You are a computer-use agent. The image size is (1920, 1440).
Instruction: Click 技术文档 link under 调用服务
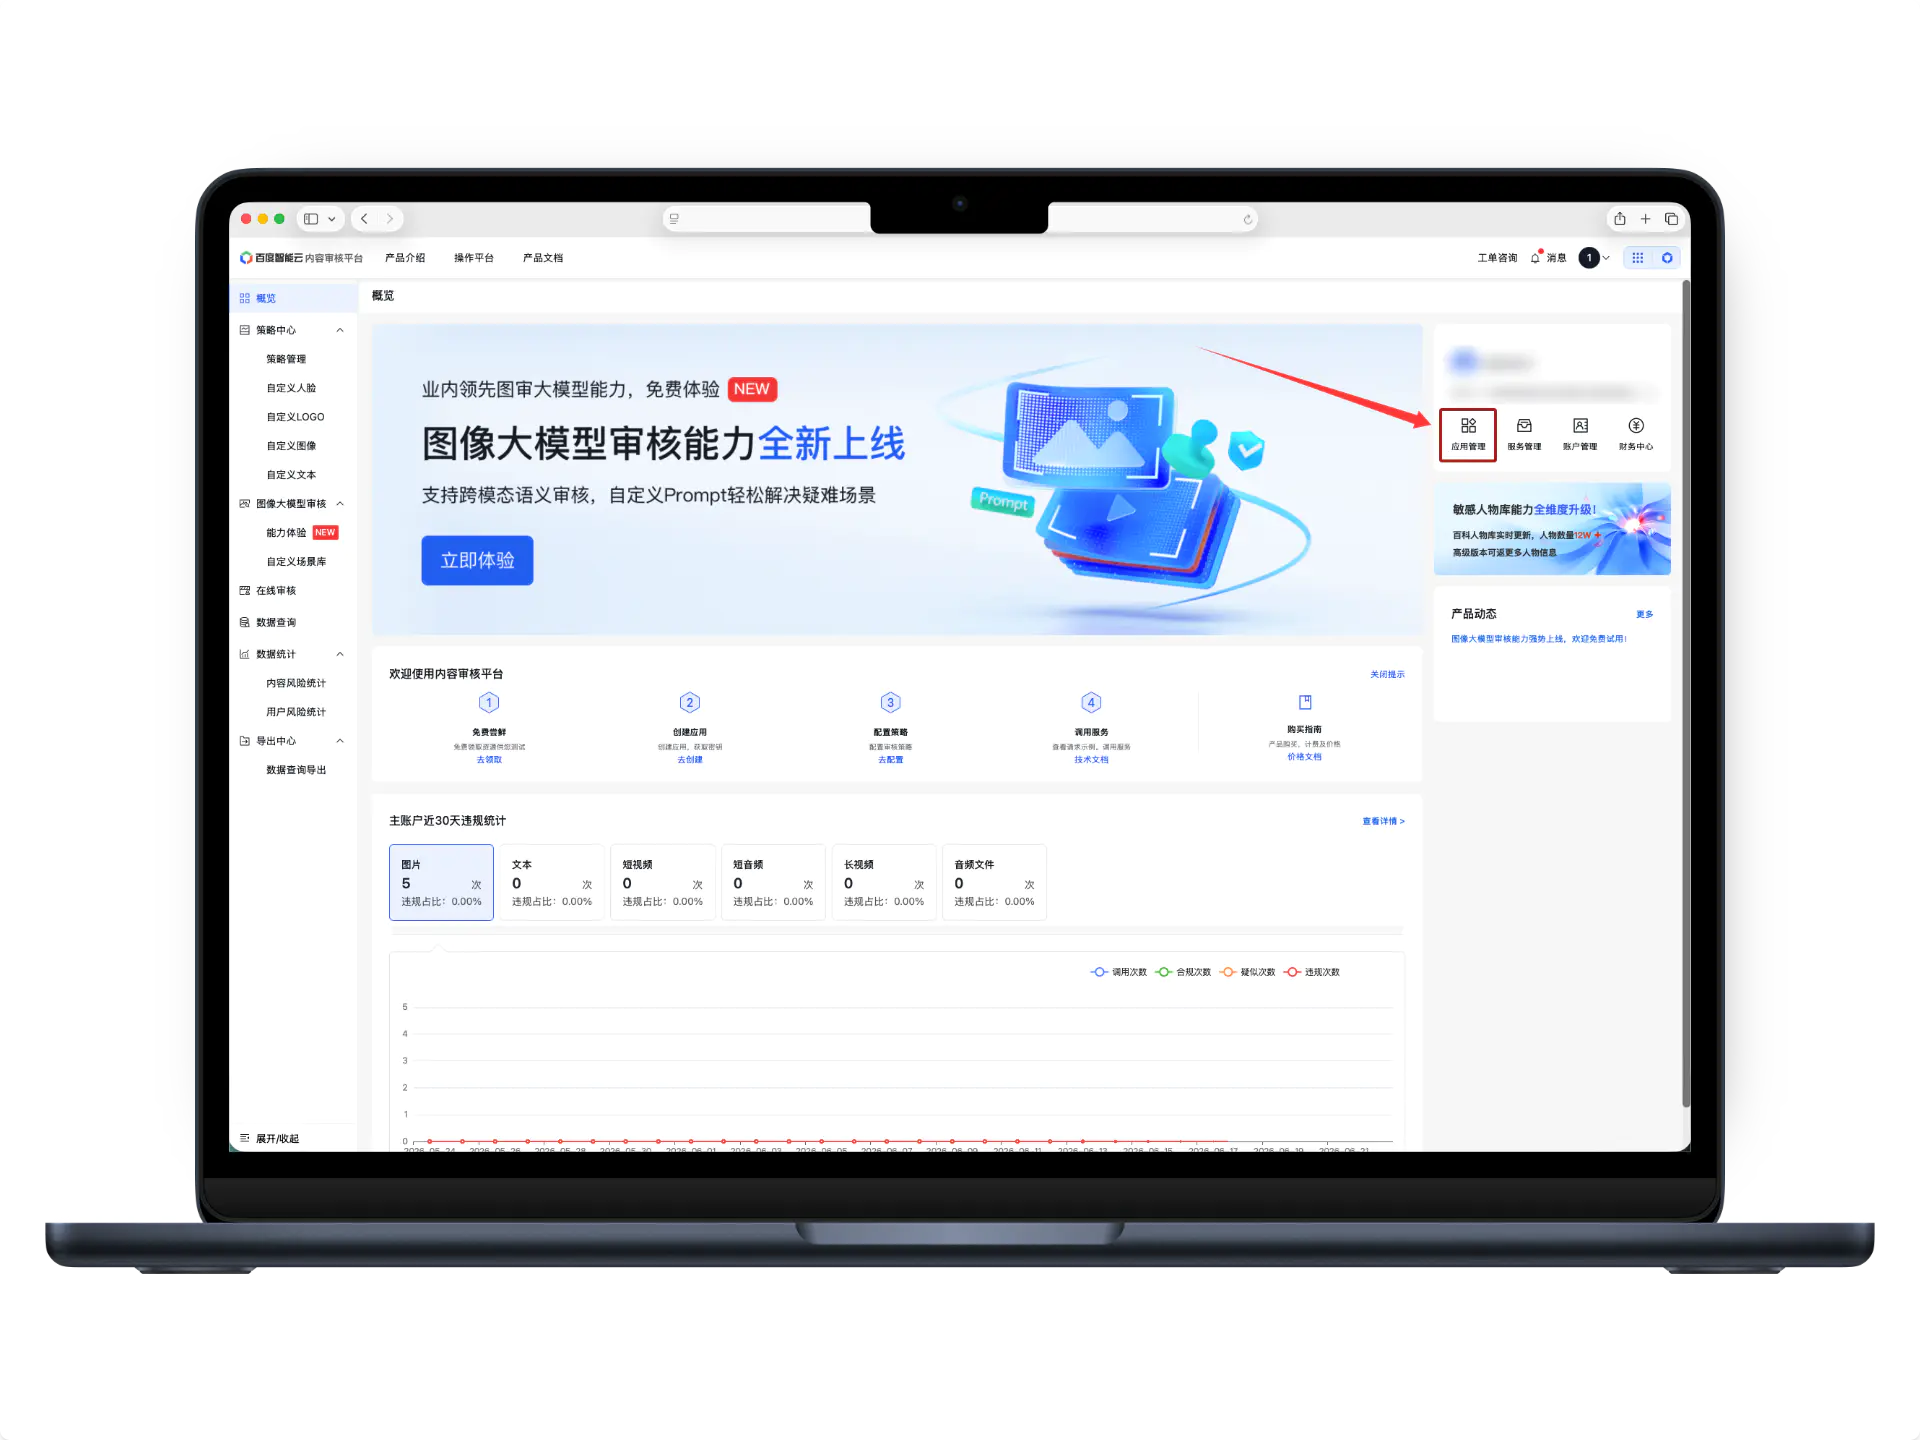1091,760
